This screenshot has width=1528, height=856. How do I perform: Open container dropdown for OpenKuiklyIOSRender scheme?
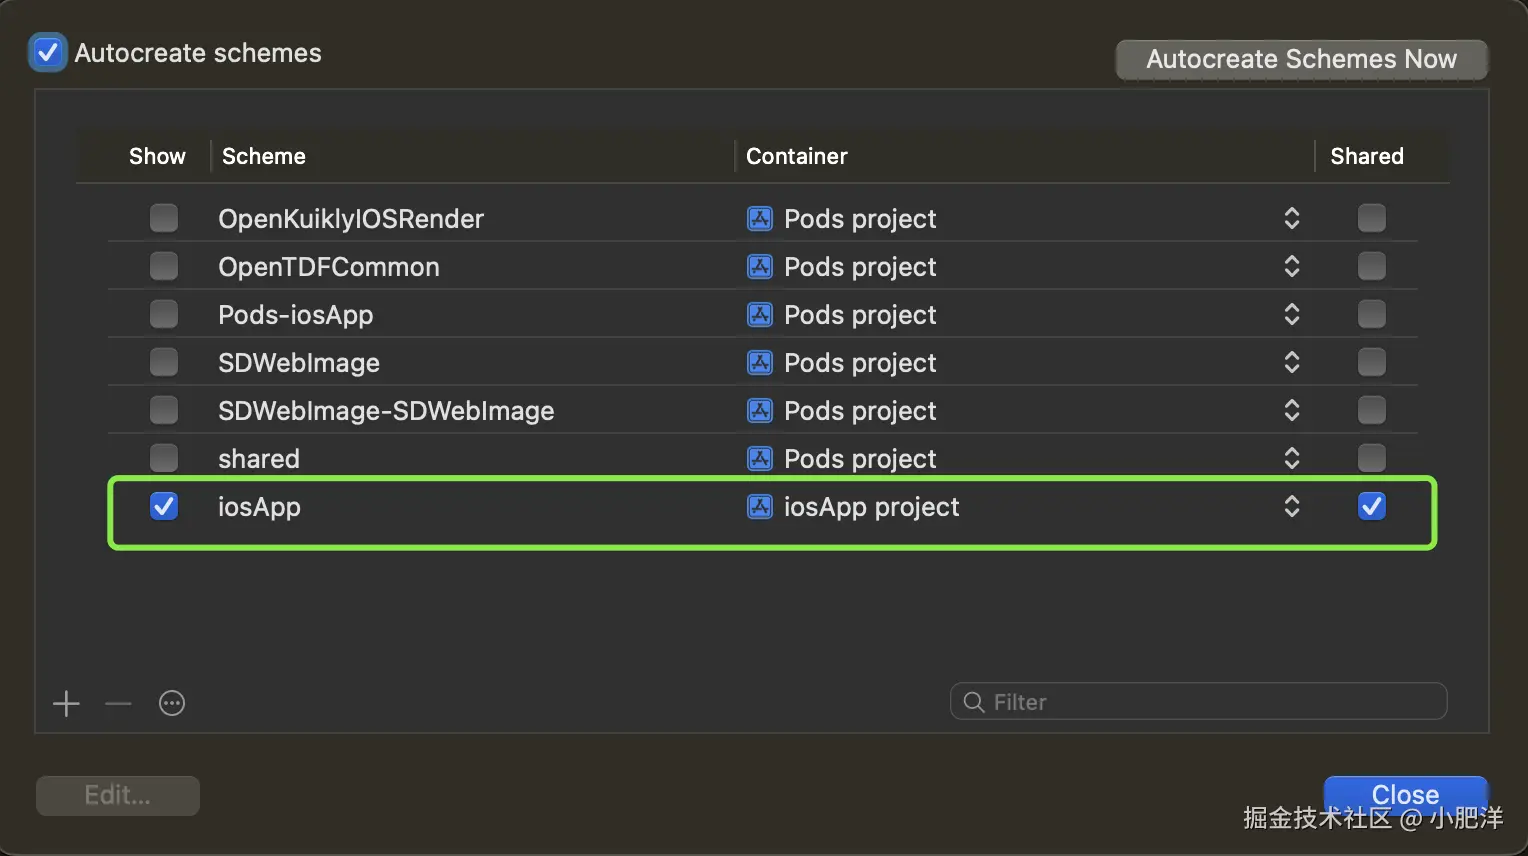(x=1291, y=219)
